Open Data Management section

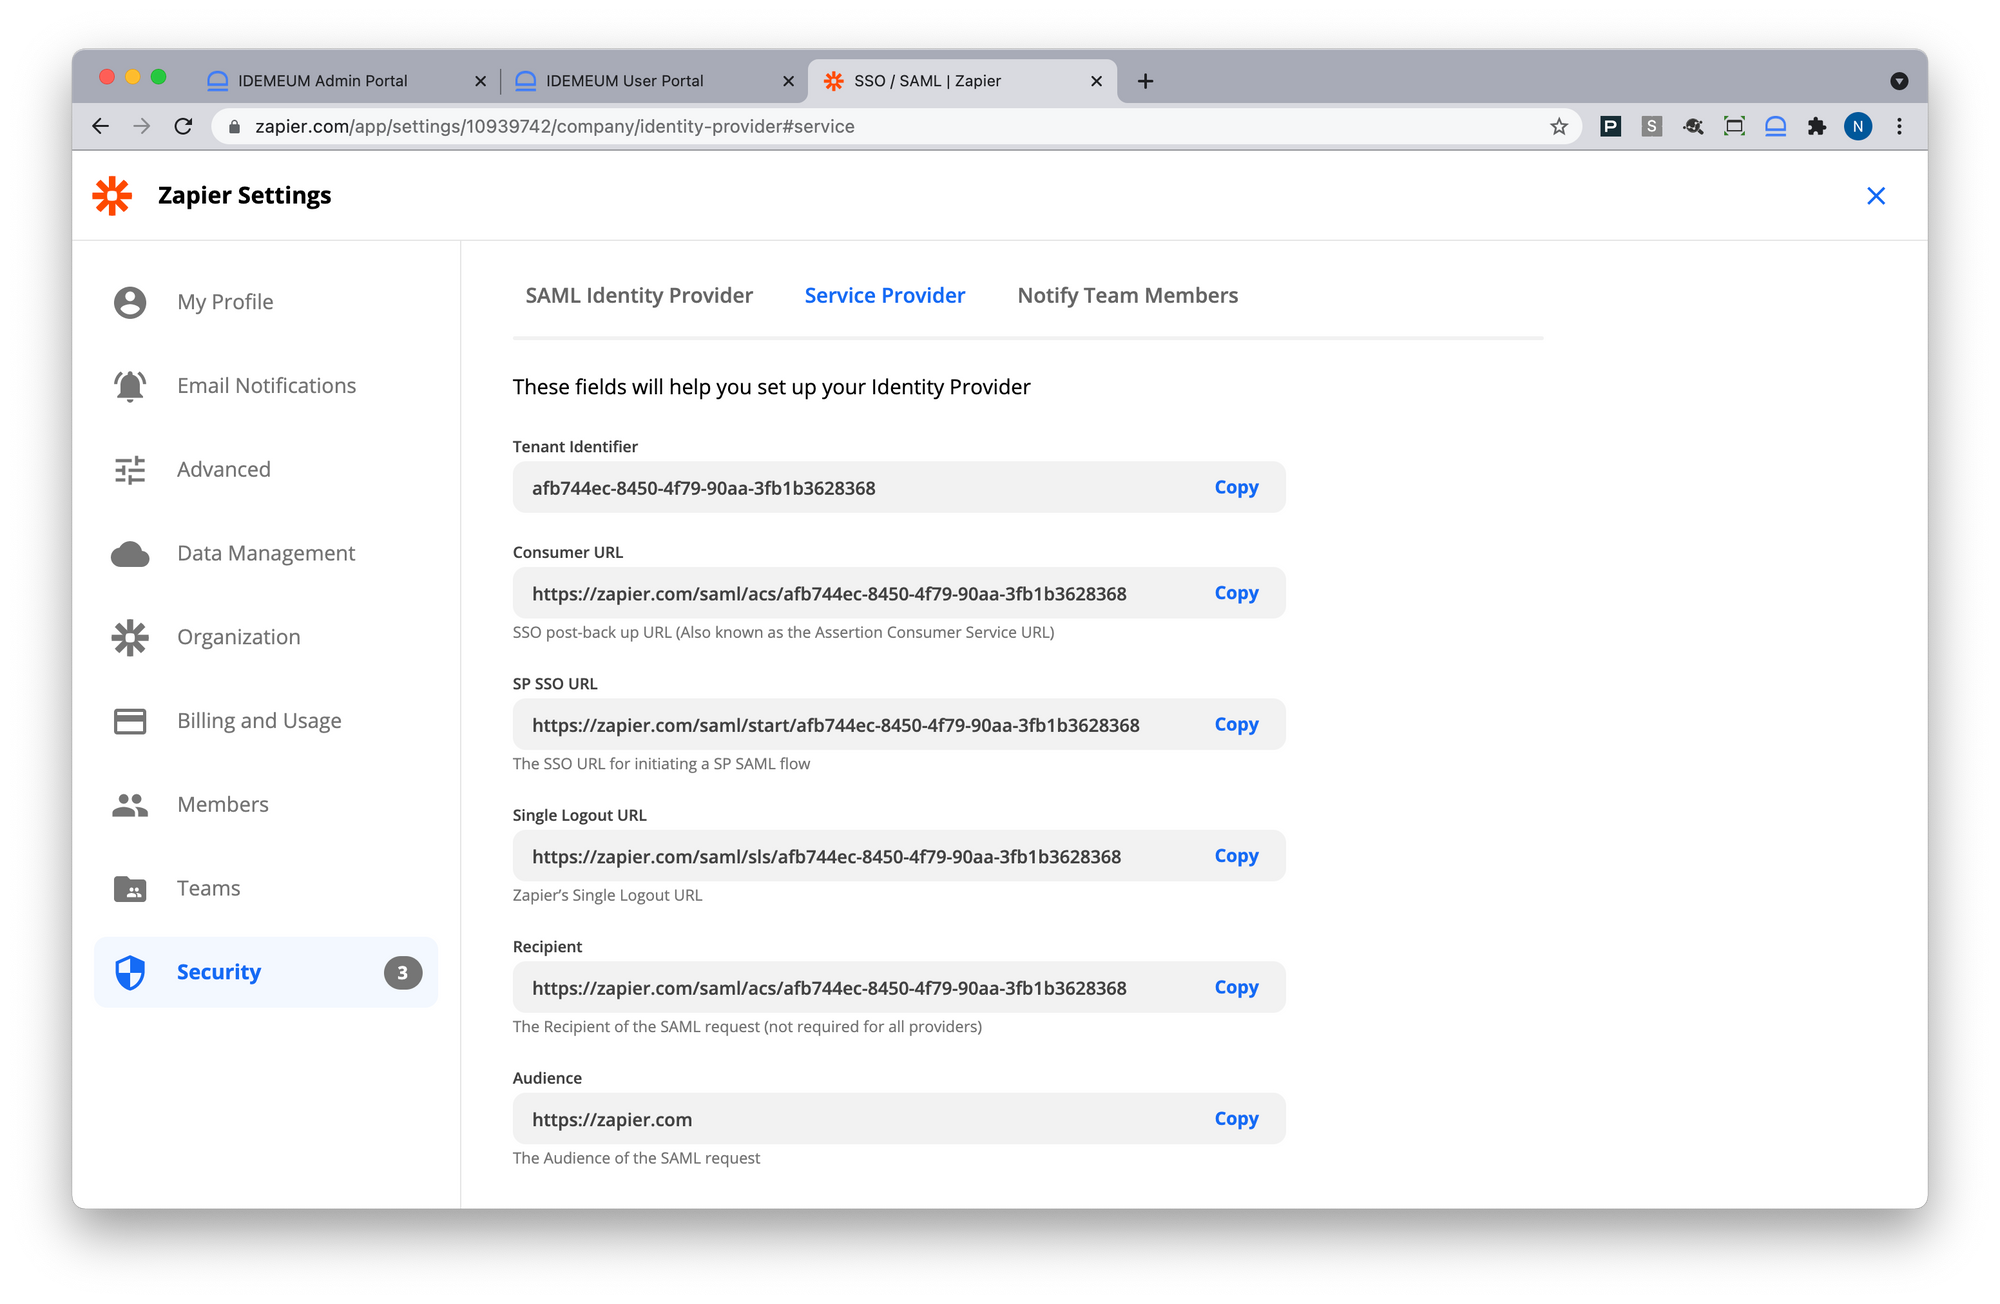[266, 554]
